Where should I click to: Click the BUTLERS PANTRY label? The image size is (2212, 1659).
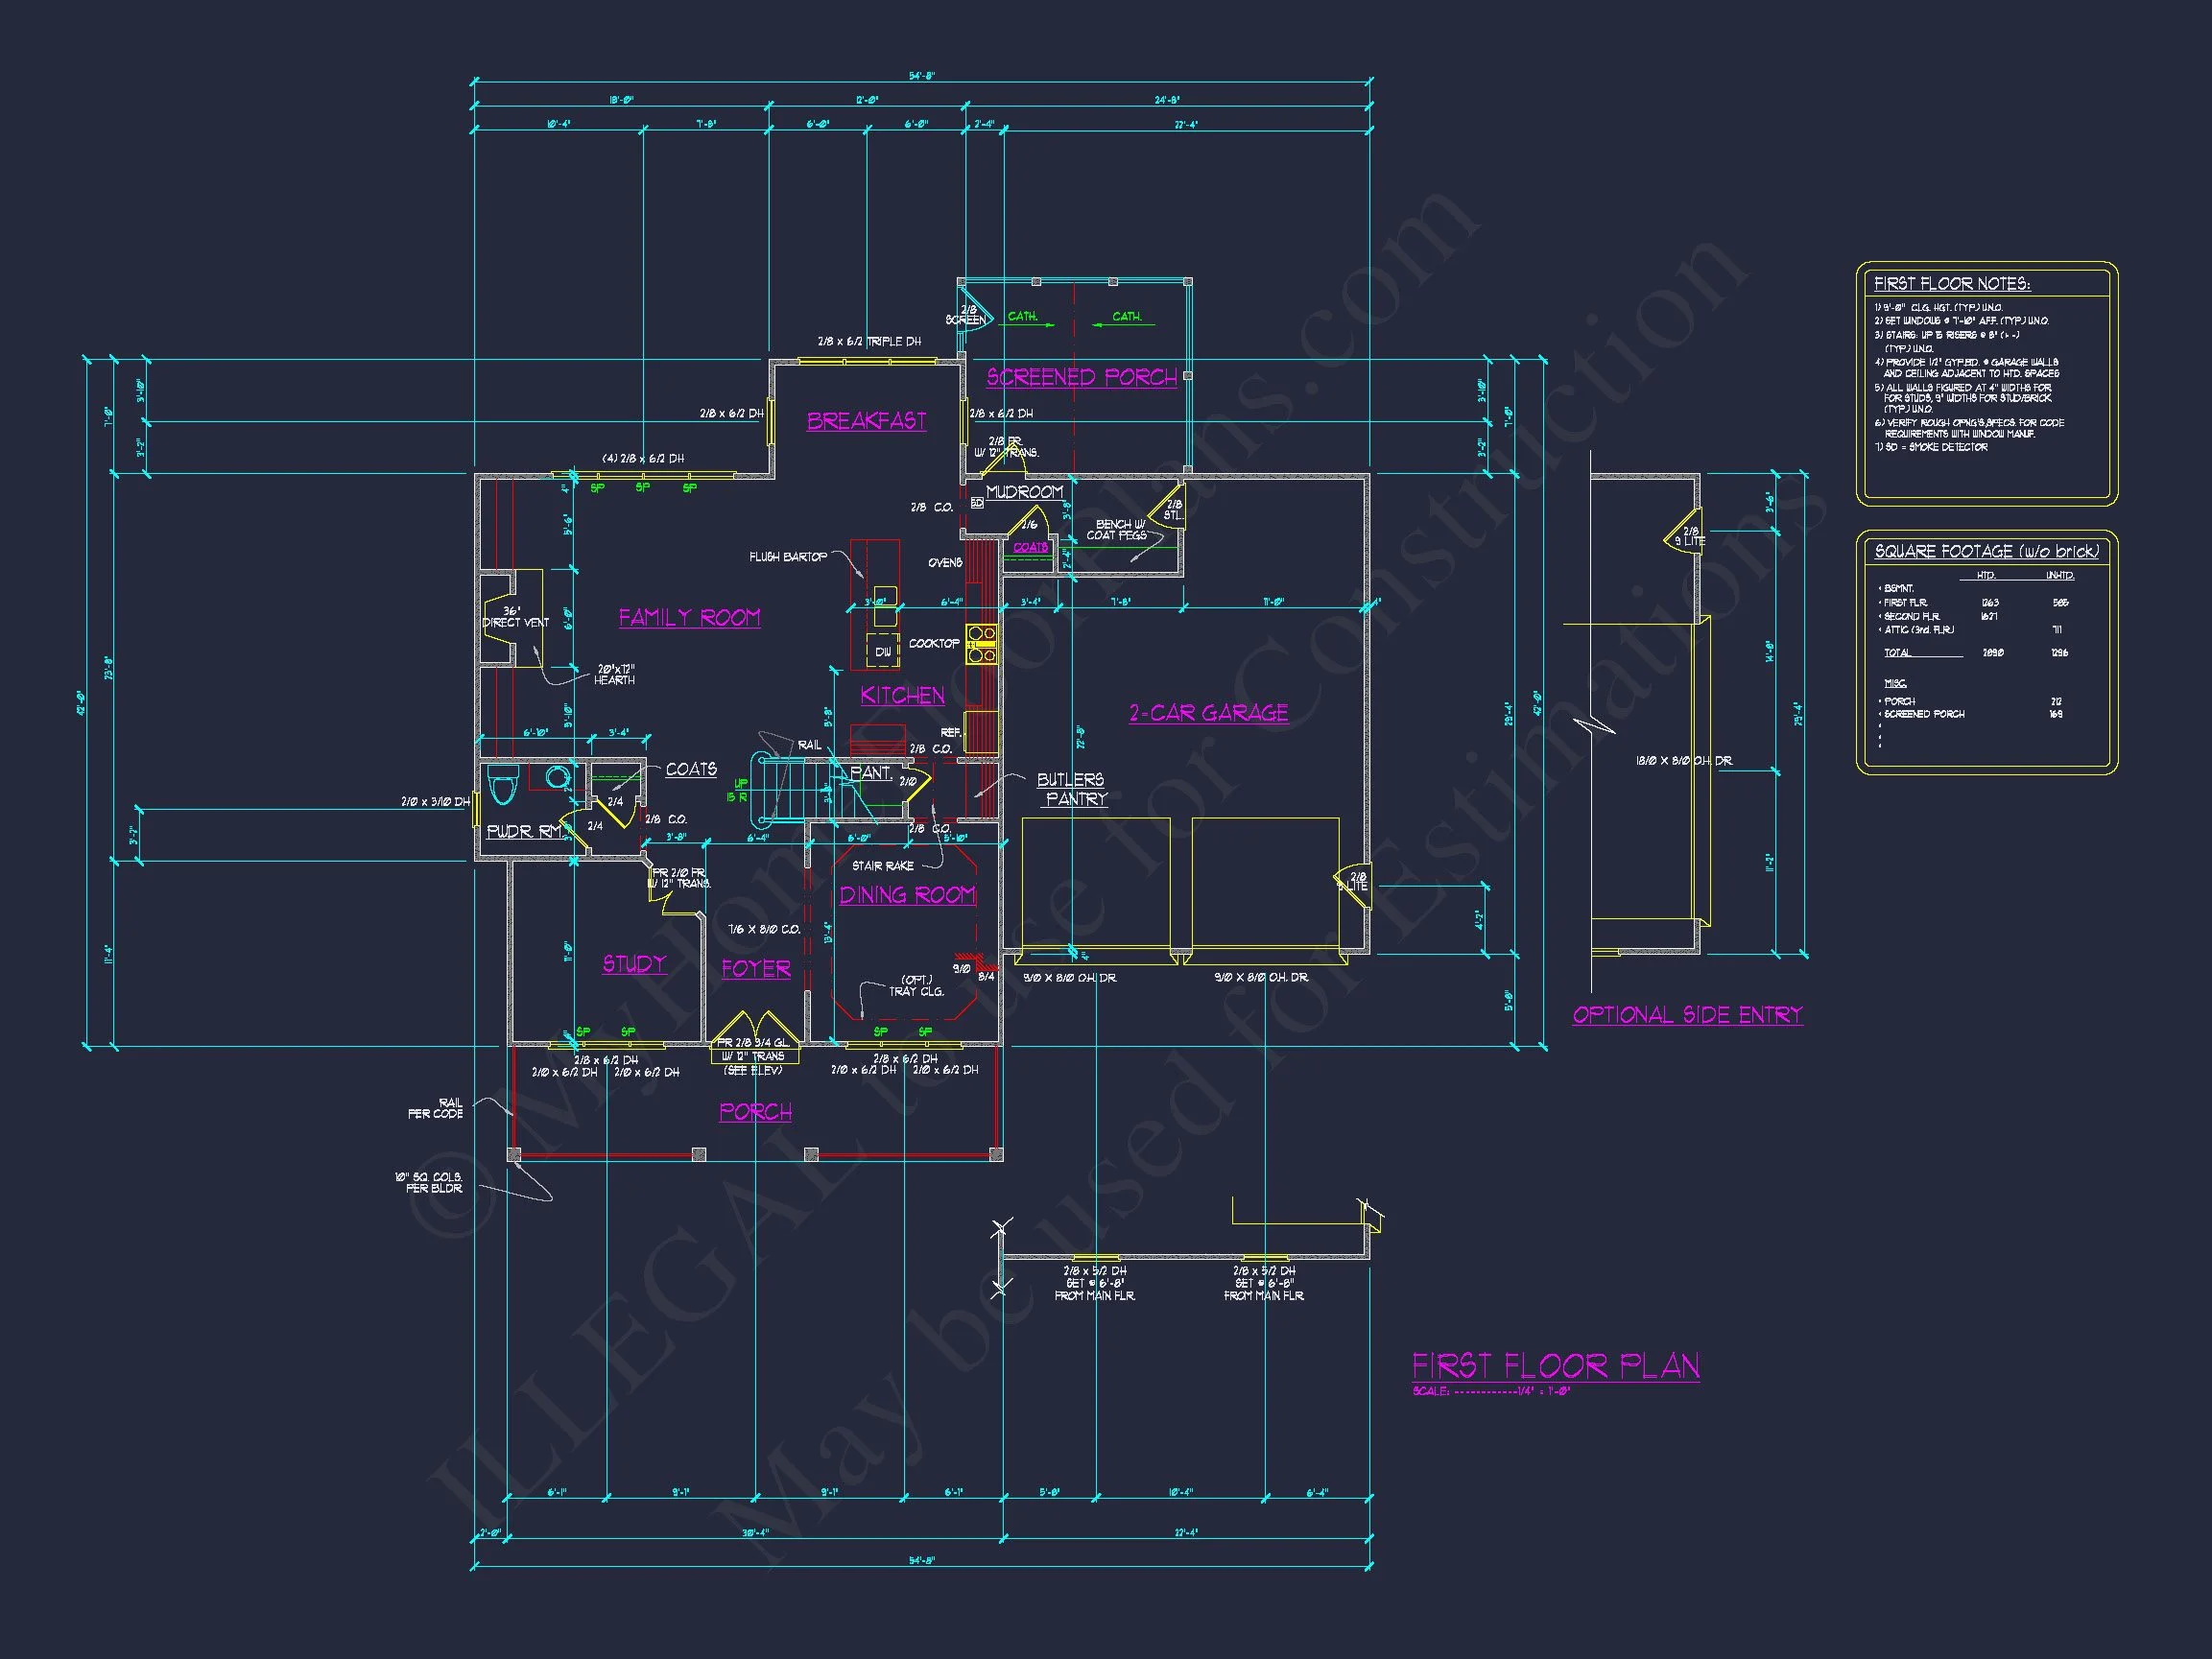pos(1071,788)
